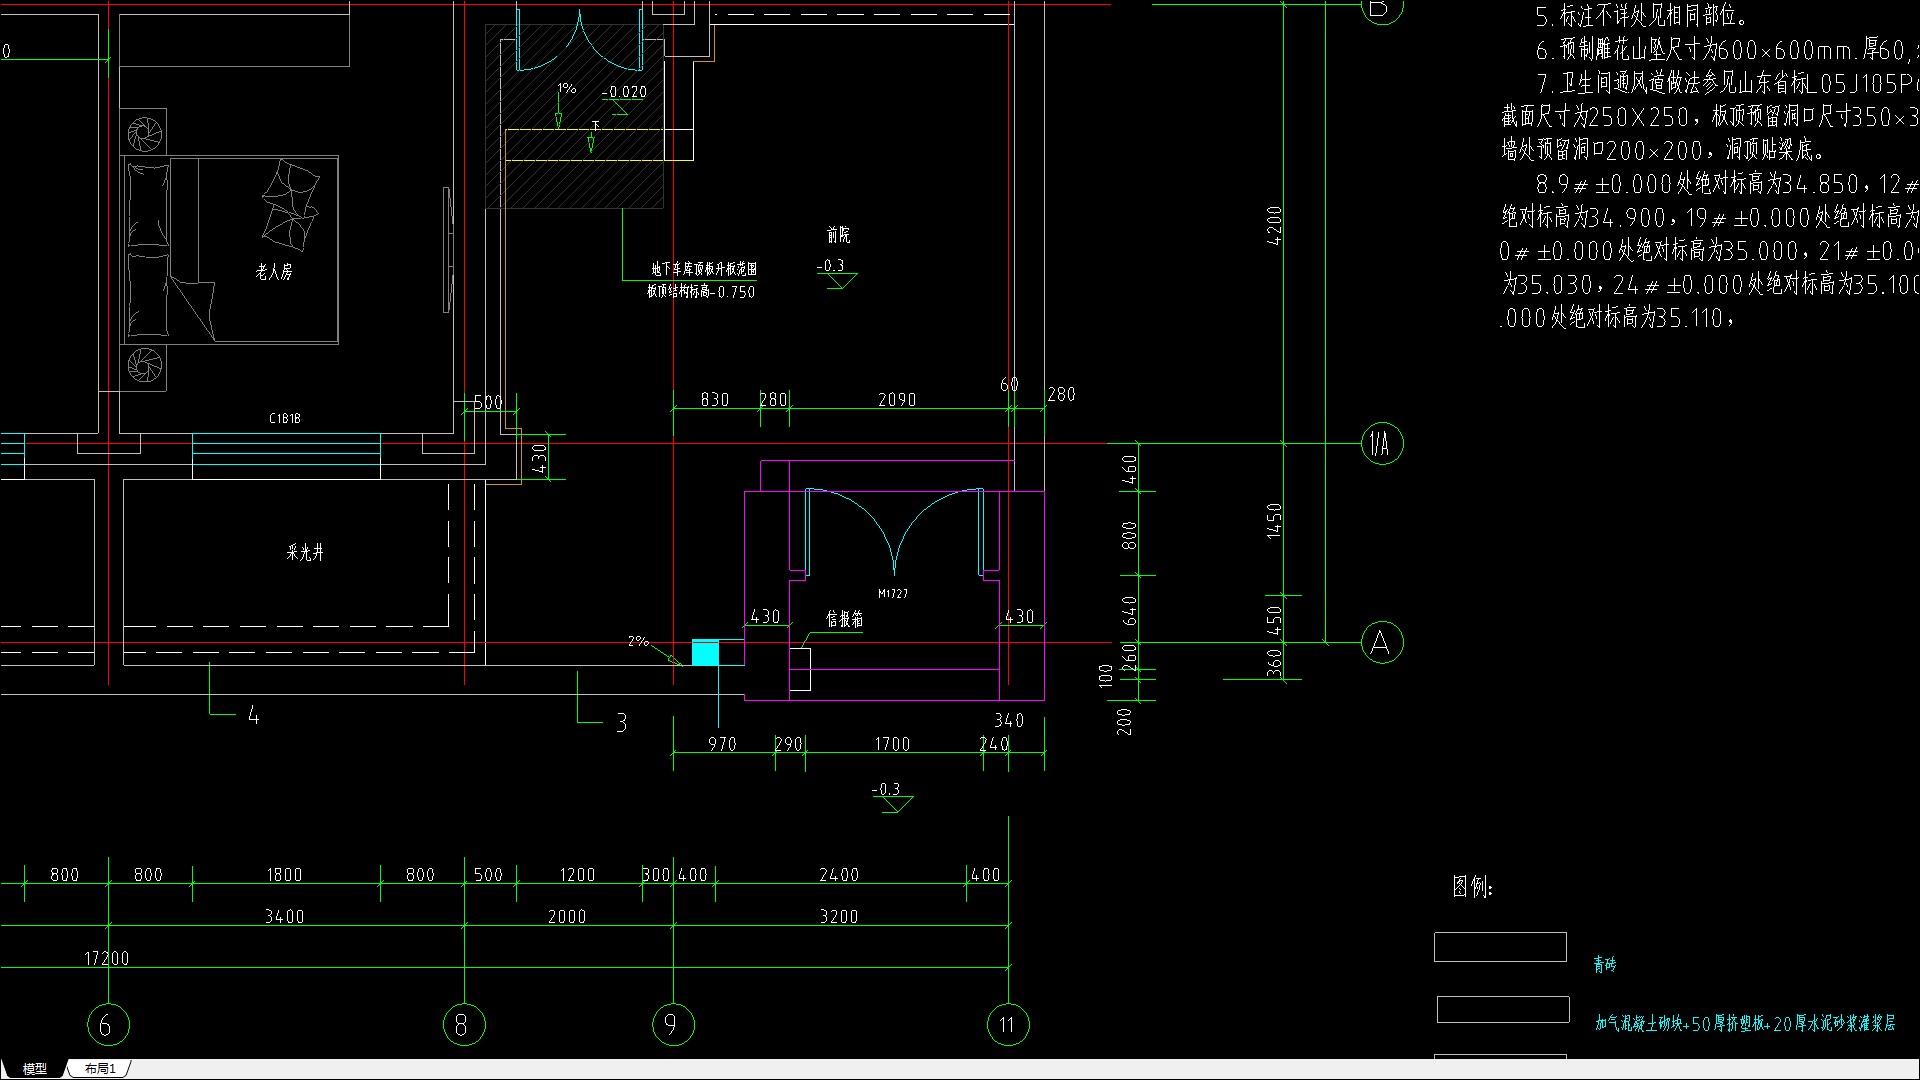Select door tag M1727
Viewport: 1920px width, 1080px height.
pos(893,594)
